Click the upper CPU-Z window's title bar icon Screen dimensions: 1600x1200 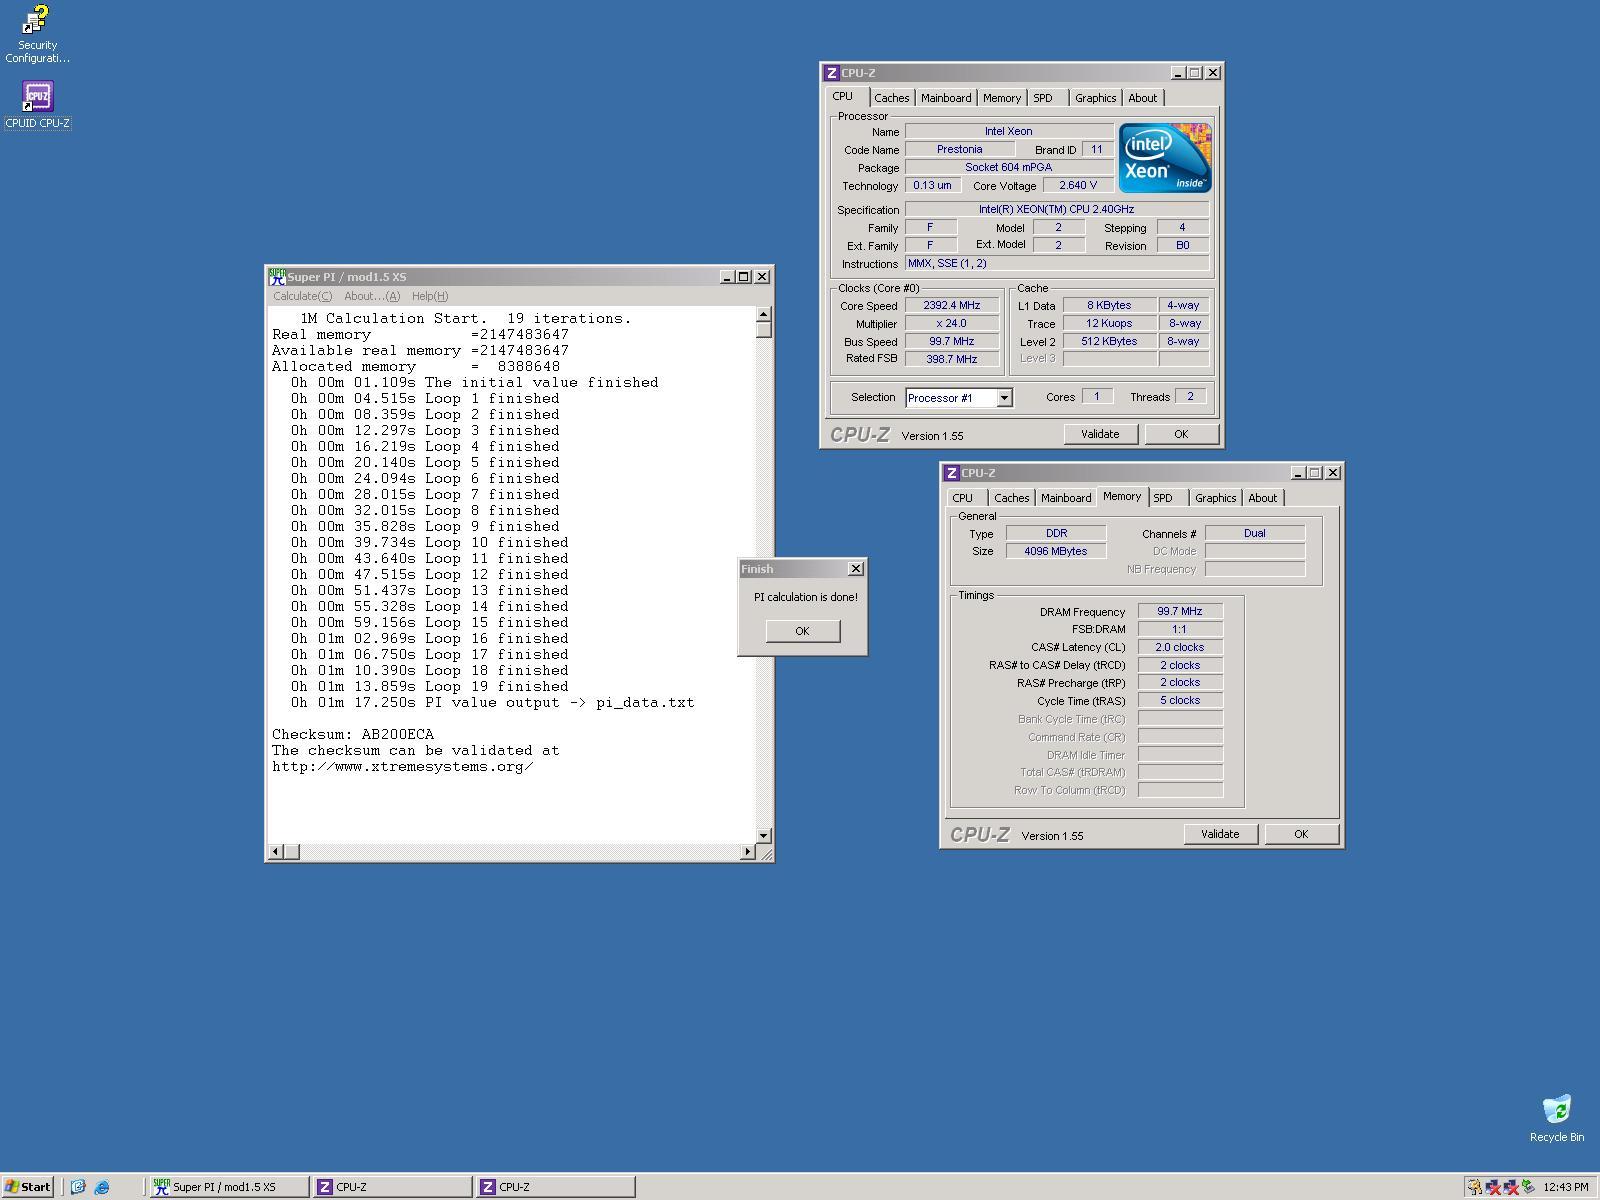pyautogui.click(x=831, y=73)
